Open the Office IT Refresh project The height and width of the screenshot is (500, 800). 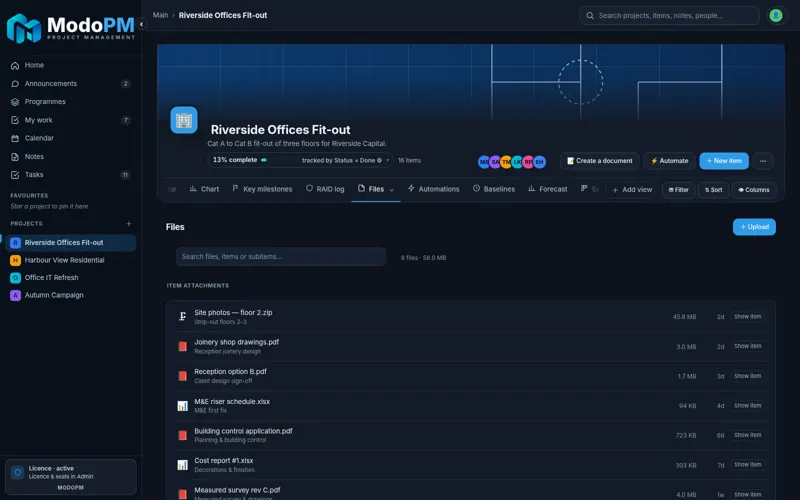pos(70,278)
